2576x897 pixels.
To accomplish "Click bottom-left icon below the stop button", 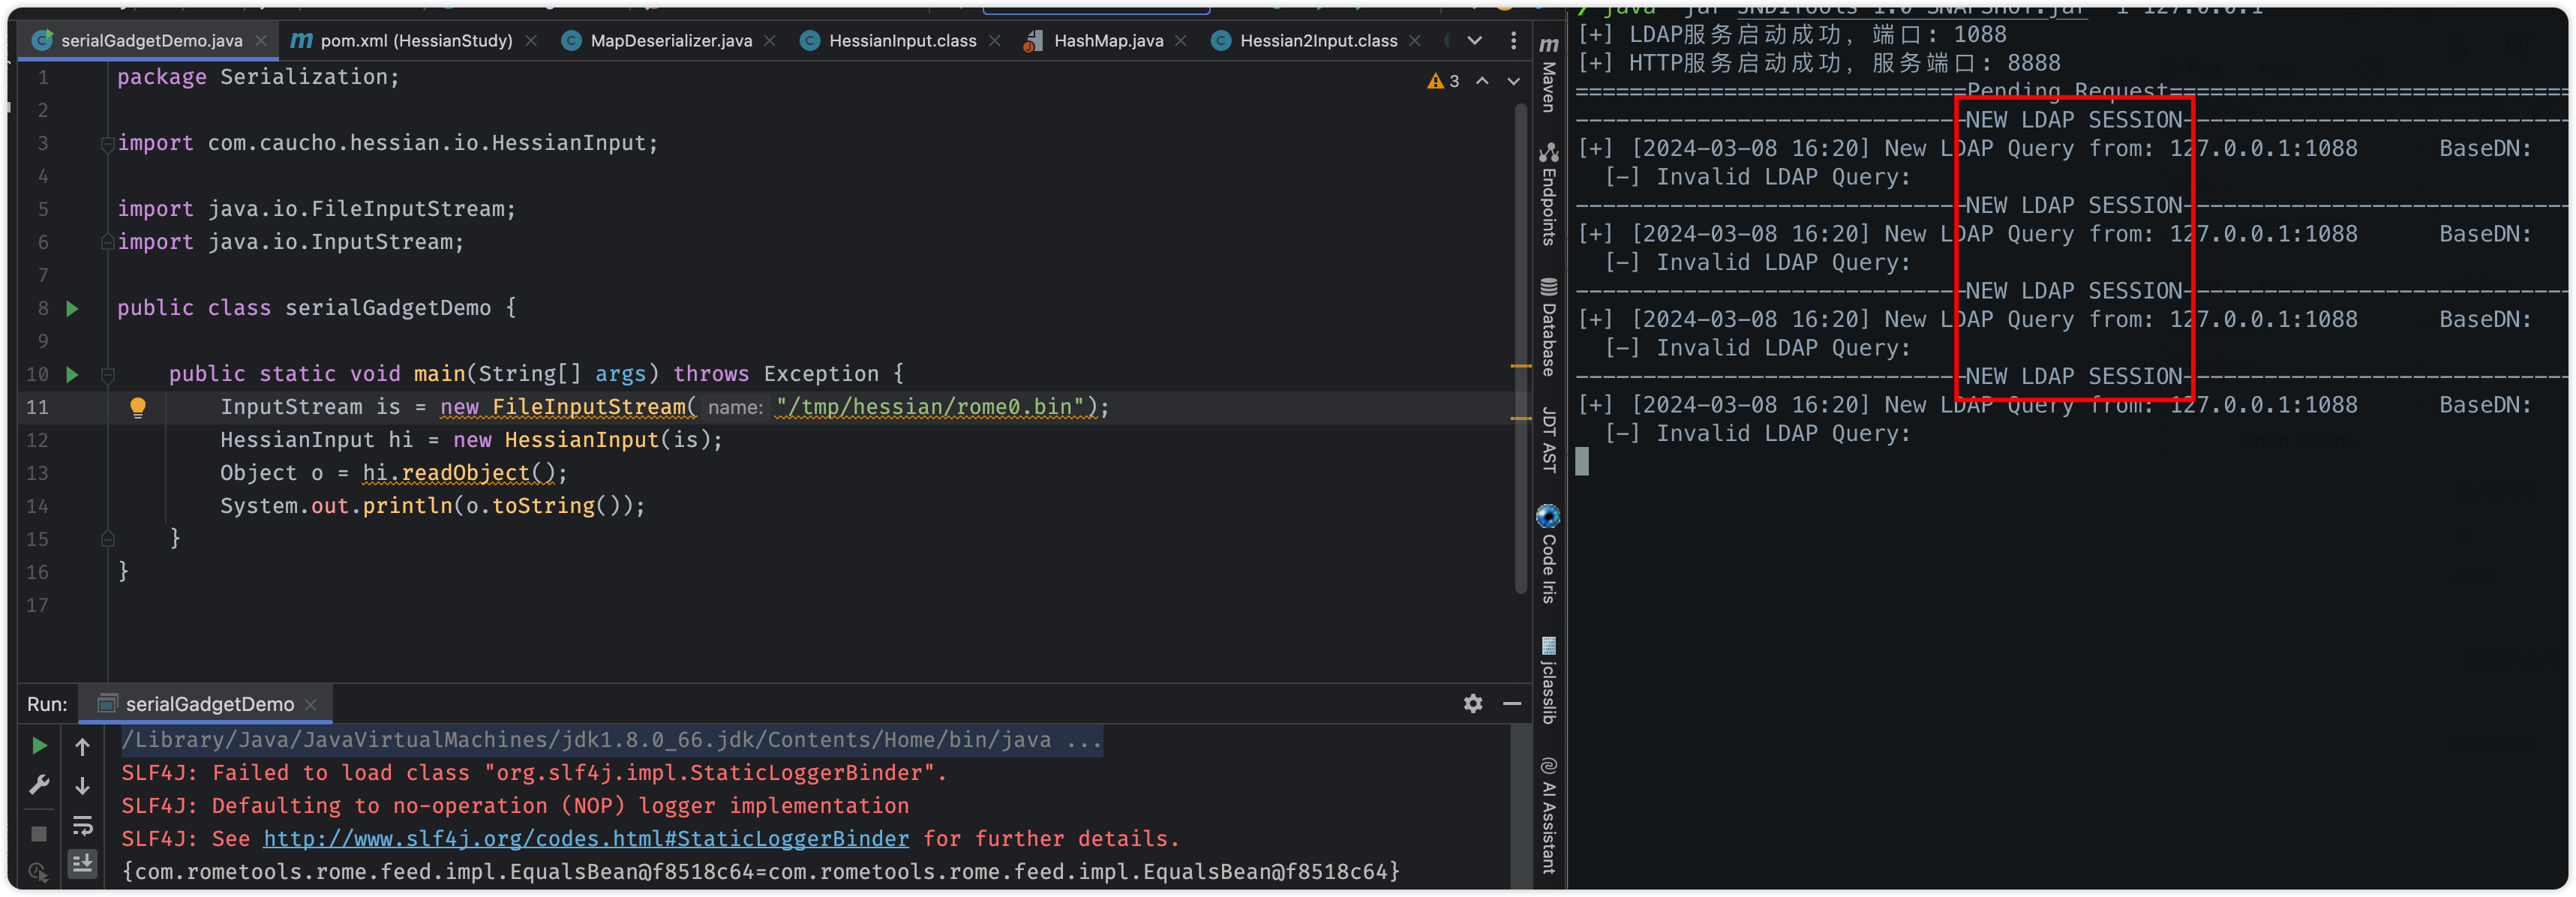I will click(x=39, y=872).
